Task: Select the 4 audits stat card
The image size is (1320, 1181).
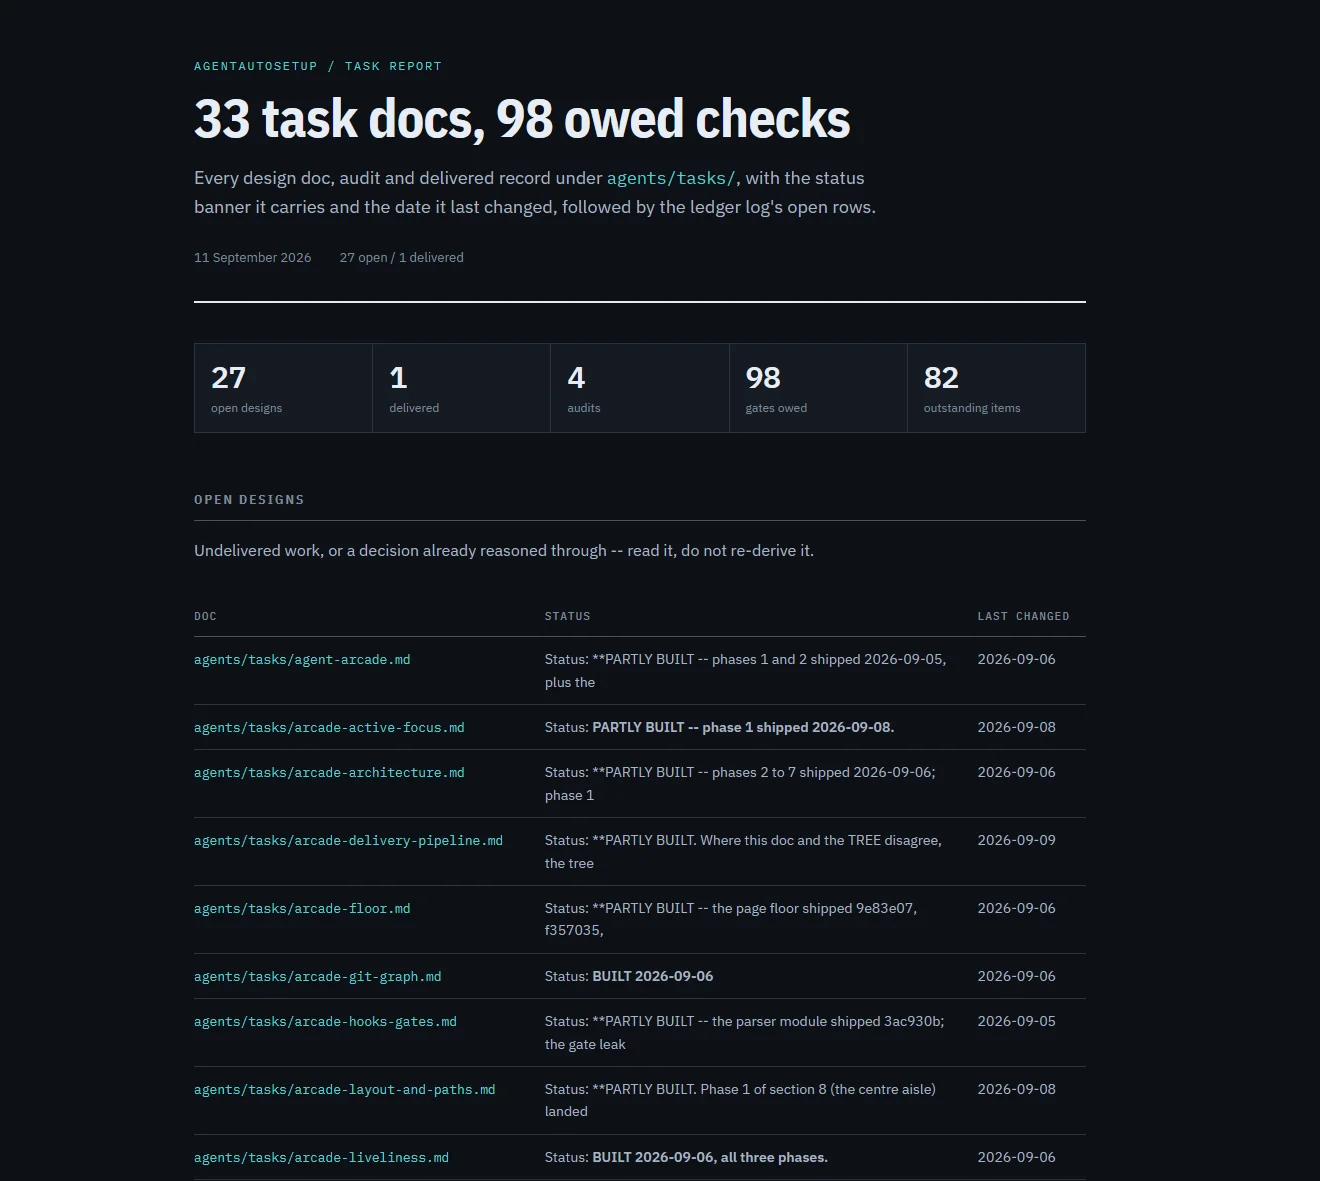Action: click(640, 388)
